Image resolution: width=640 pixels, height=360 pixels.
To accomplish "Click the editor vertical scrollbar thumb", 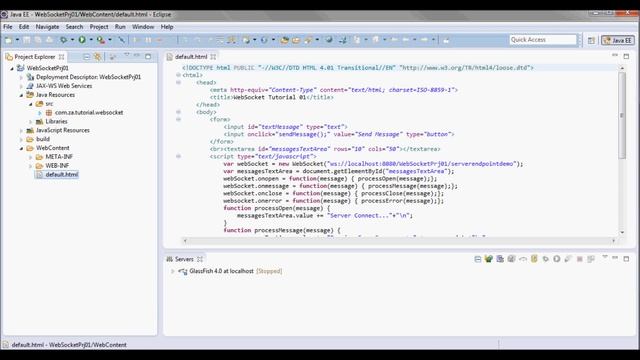I will pos(622,116).
